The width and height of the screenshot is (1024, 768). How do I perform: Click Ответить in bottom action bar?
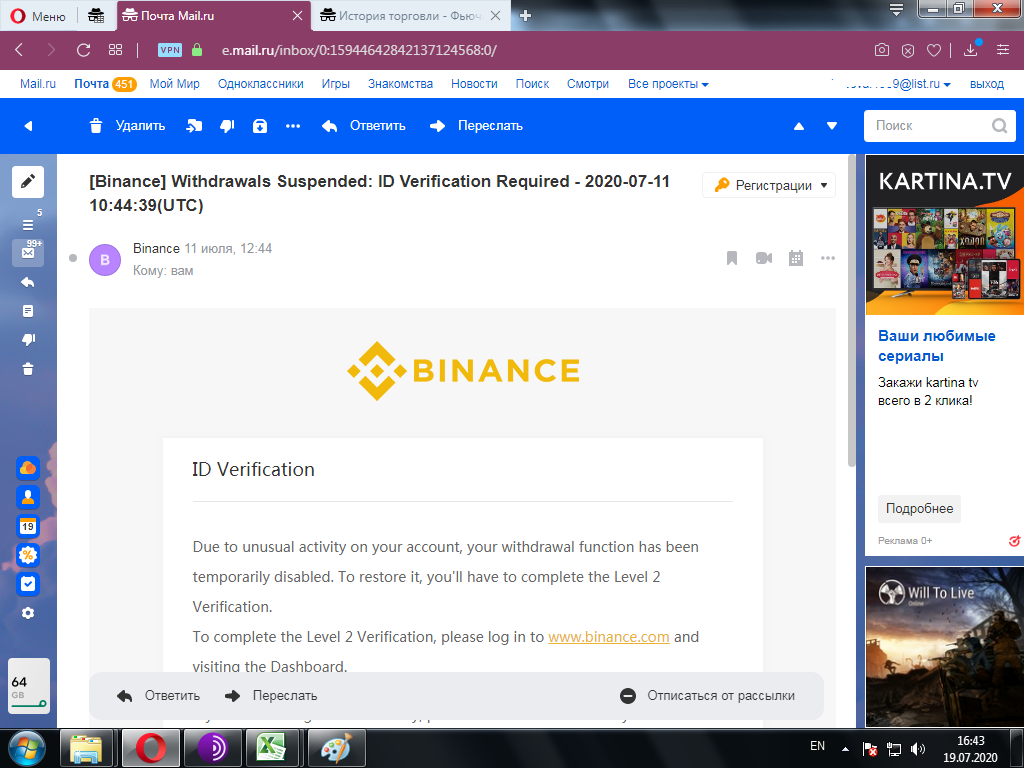tap(158, 696)
